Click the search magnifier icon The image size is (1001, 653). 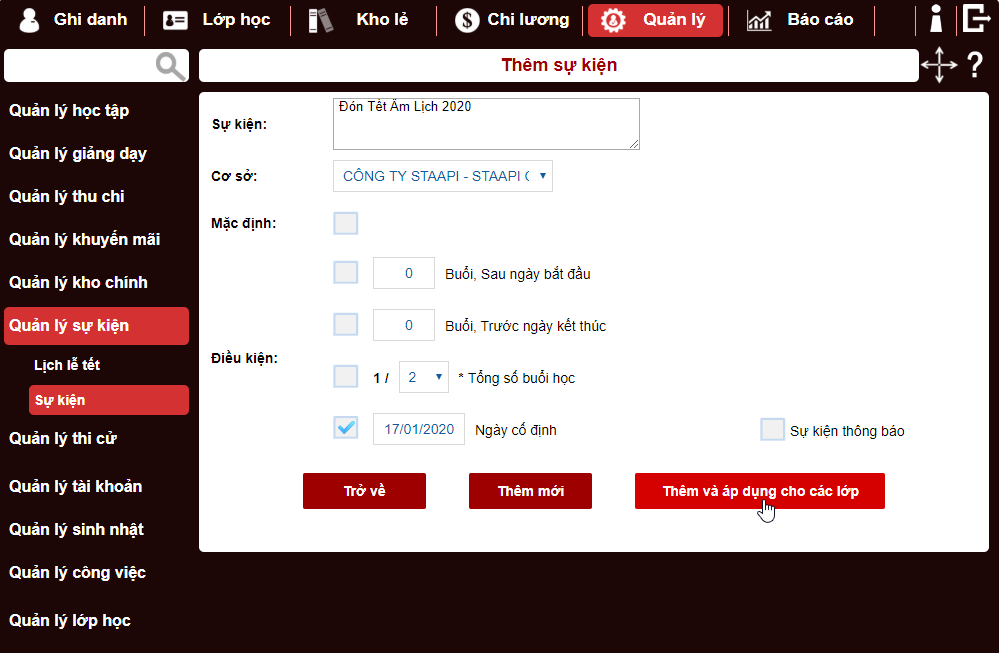pos(171,66)
